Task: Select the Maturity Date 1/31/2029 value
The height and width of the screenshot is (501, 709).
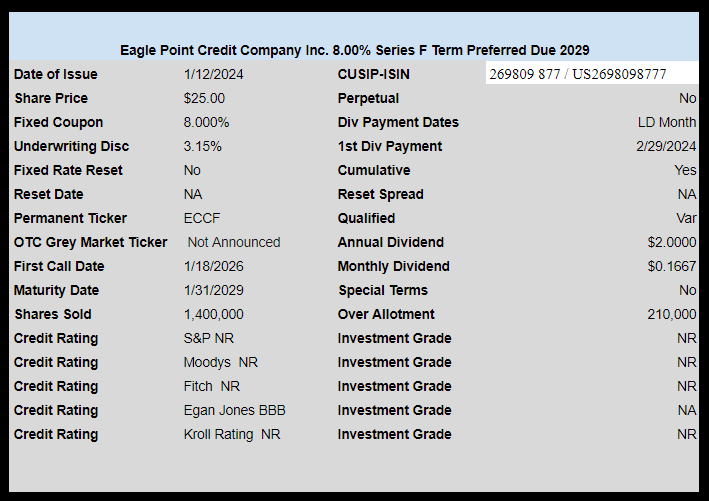Action: 213,290
